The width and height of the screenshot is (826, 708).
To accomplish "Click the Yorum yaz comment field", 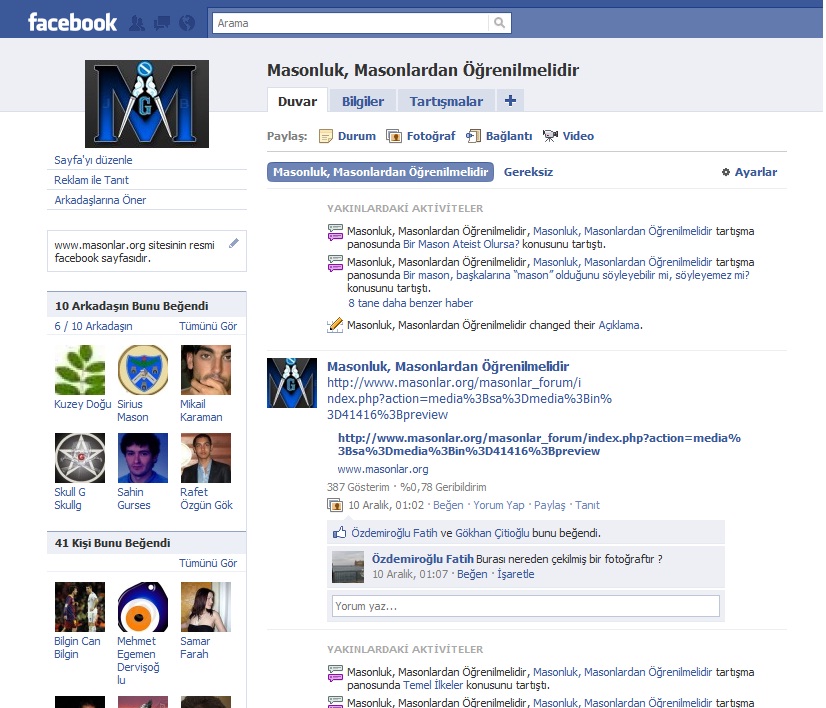I will click(x=525, y=606).
